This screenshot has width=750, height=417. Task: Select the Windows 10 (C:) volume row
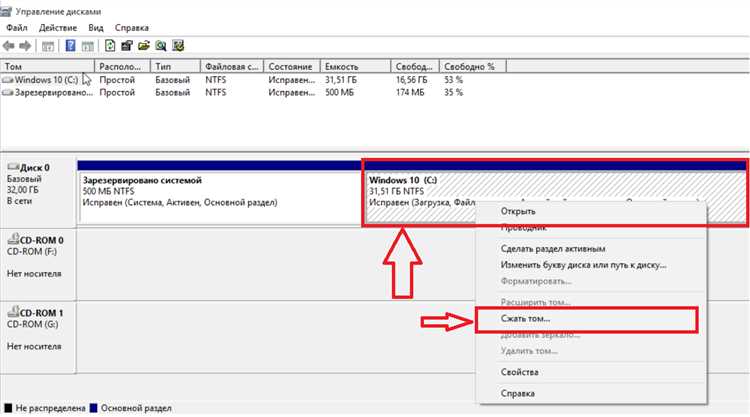point(254,80)
